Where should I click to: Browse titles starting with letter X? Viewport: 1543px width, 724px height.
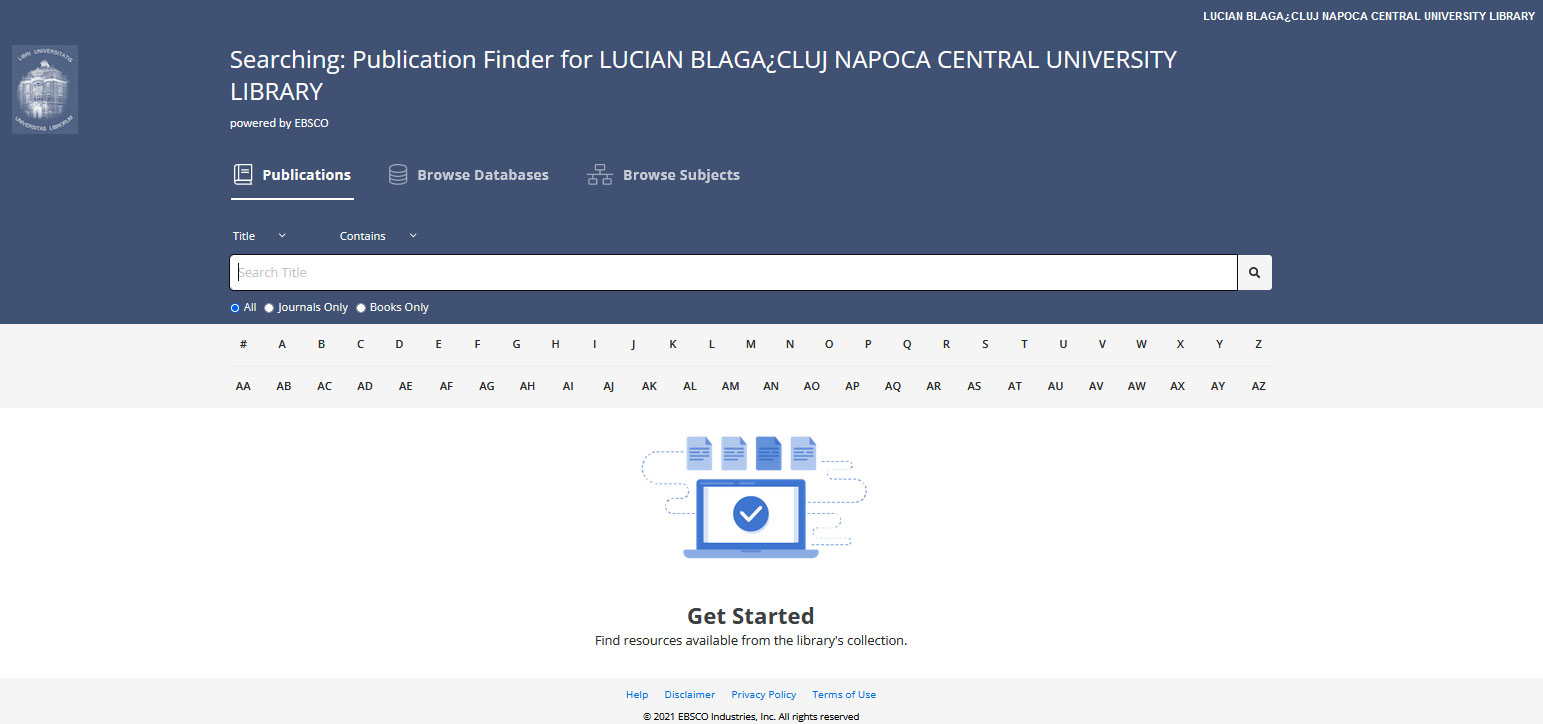coord(1180,344)
